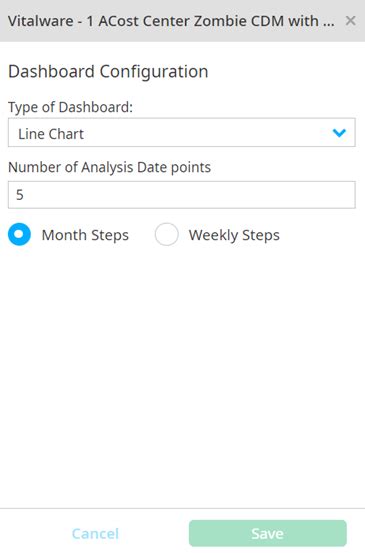Select the Weekly Steps radio button
This screenshot has width=365, height=553.
click(x=166, y=234)
